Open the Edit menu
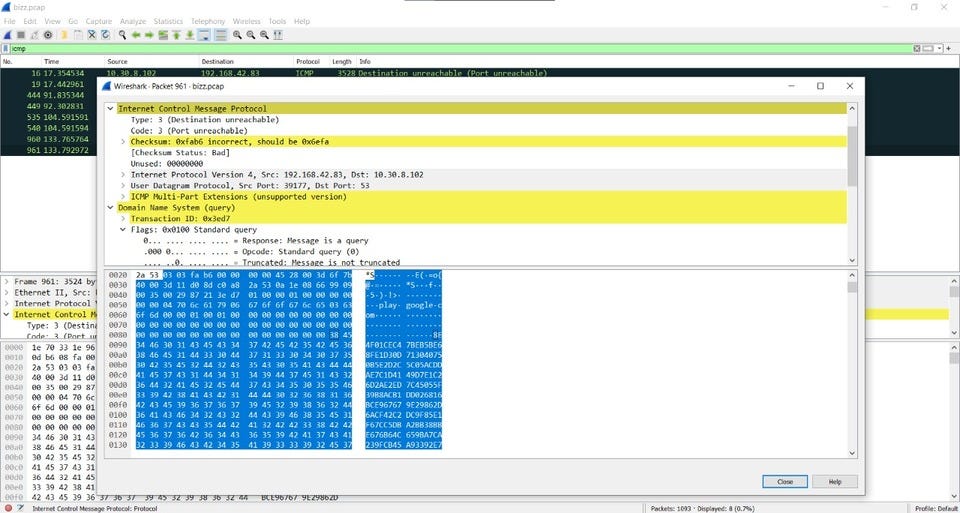This screenshot has height=513, width=960. [x=30, y=21]
